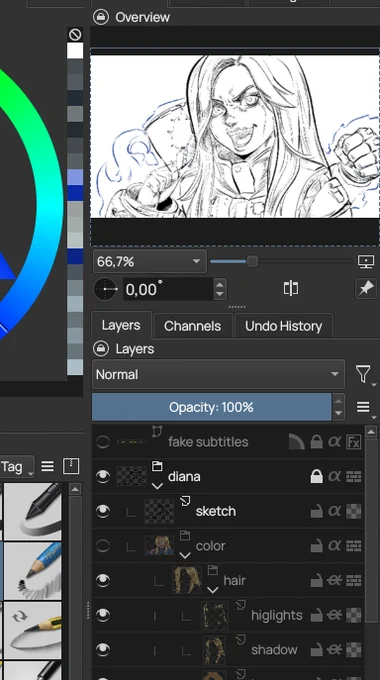Viewport: 380px width, 680px height.
Task: Toggle inherit alpha on the hair layer
Action: click(x=334, y=580)
